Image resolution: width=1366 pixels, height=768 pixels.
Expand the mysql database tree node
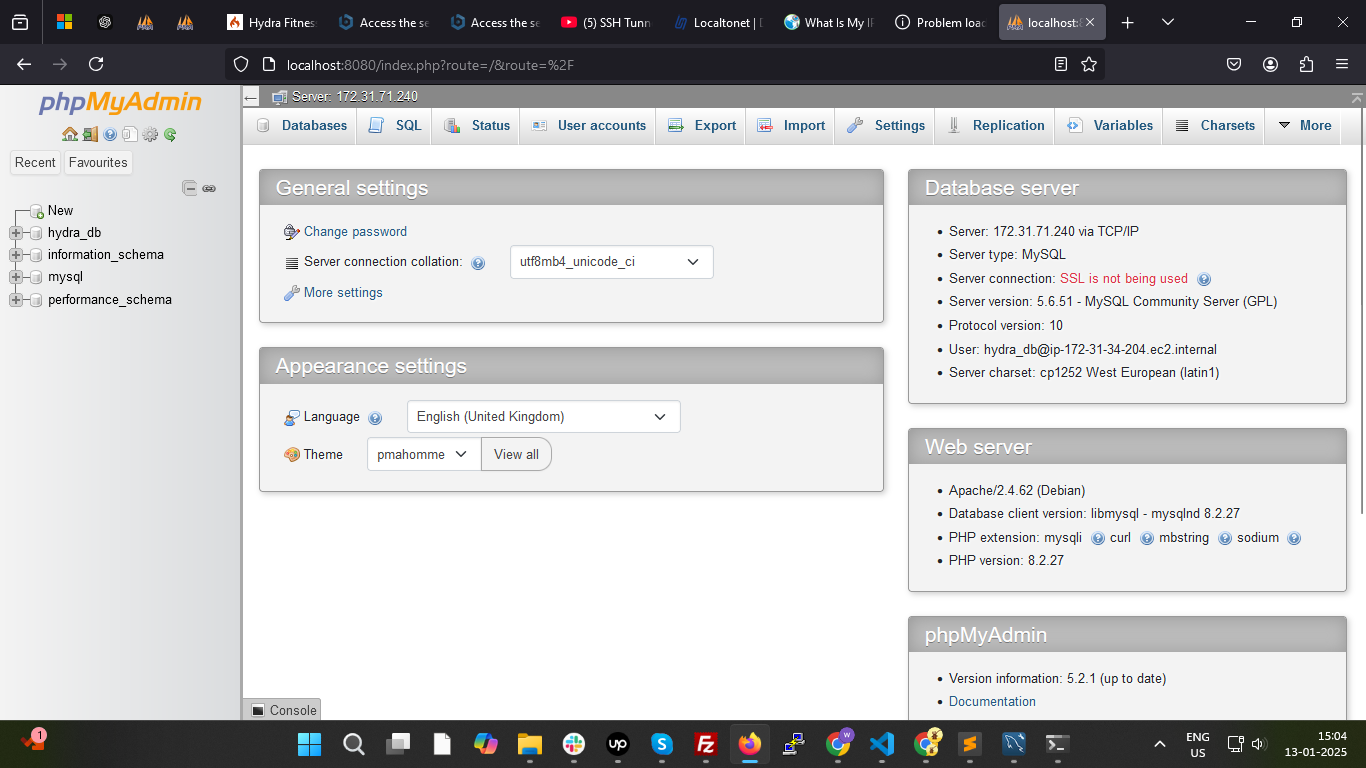pyautogui.click(x=15, y=277)
